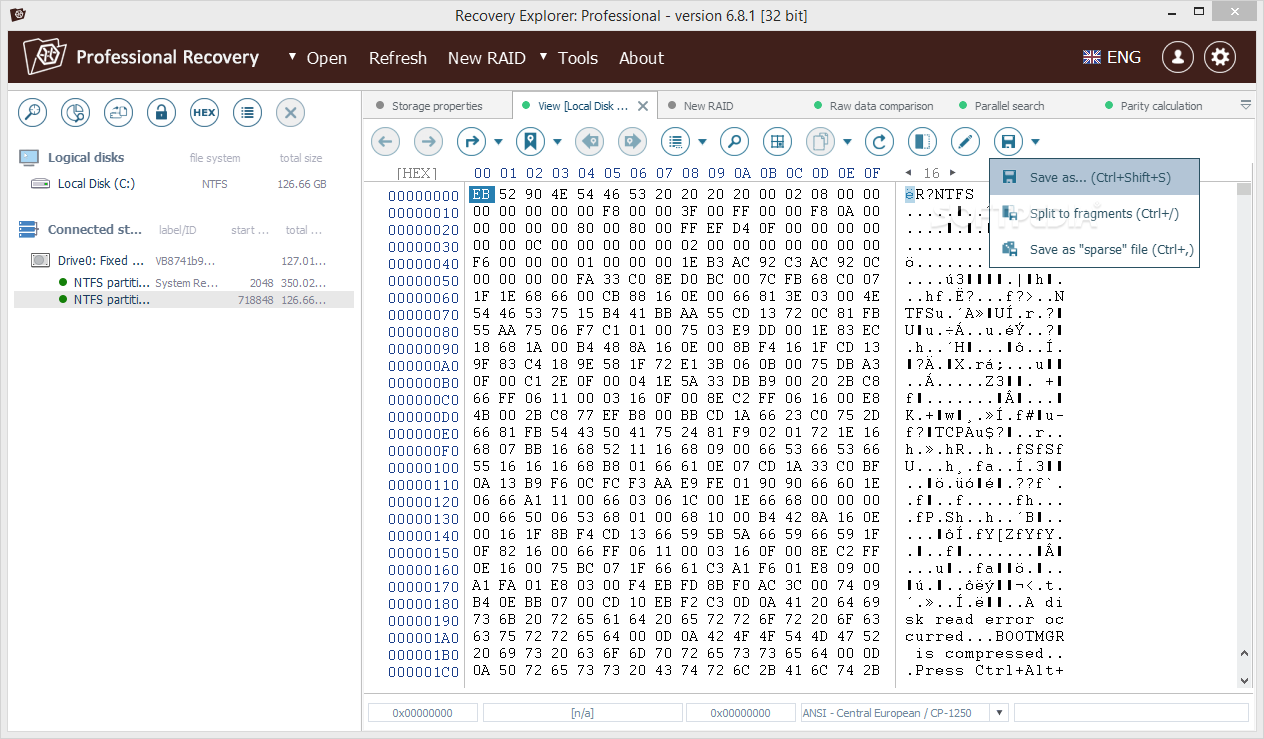
Task: Switch to the Parity calculation tab
Action: point(1161,106)
